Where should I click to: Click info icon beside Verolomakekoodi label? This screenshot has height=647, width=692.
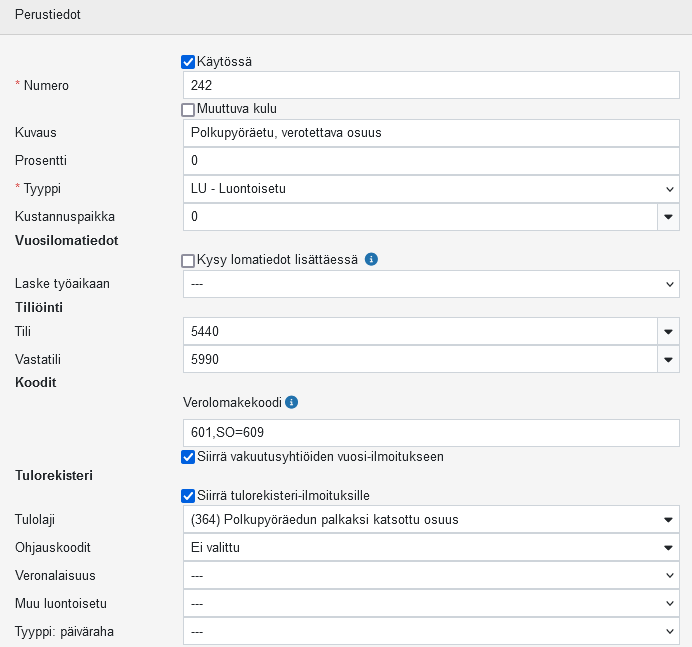pyautogui.click(x=292, y=402)
